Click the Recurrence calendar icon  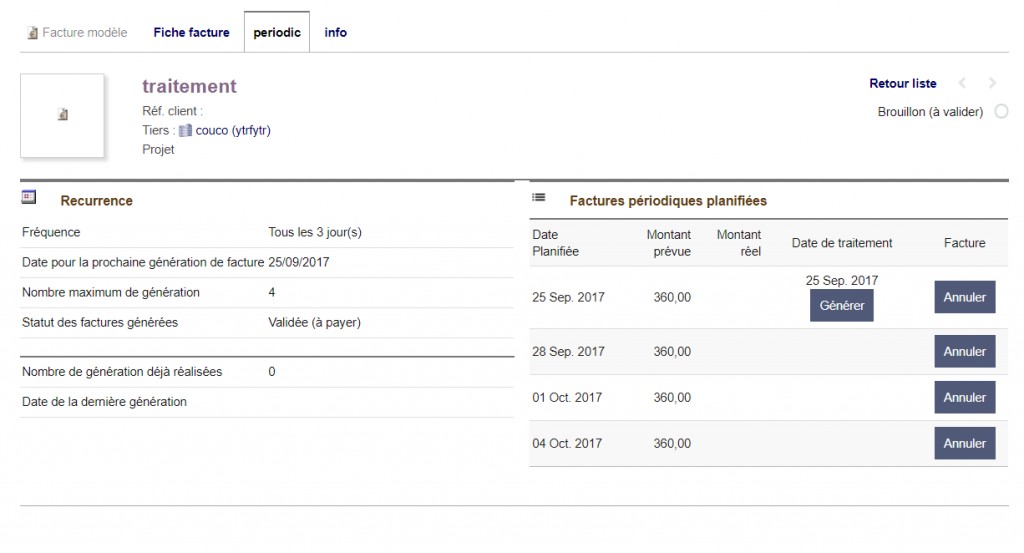pyautogui.click(x=29, y=197)
